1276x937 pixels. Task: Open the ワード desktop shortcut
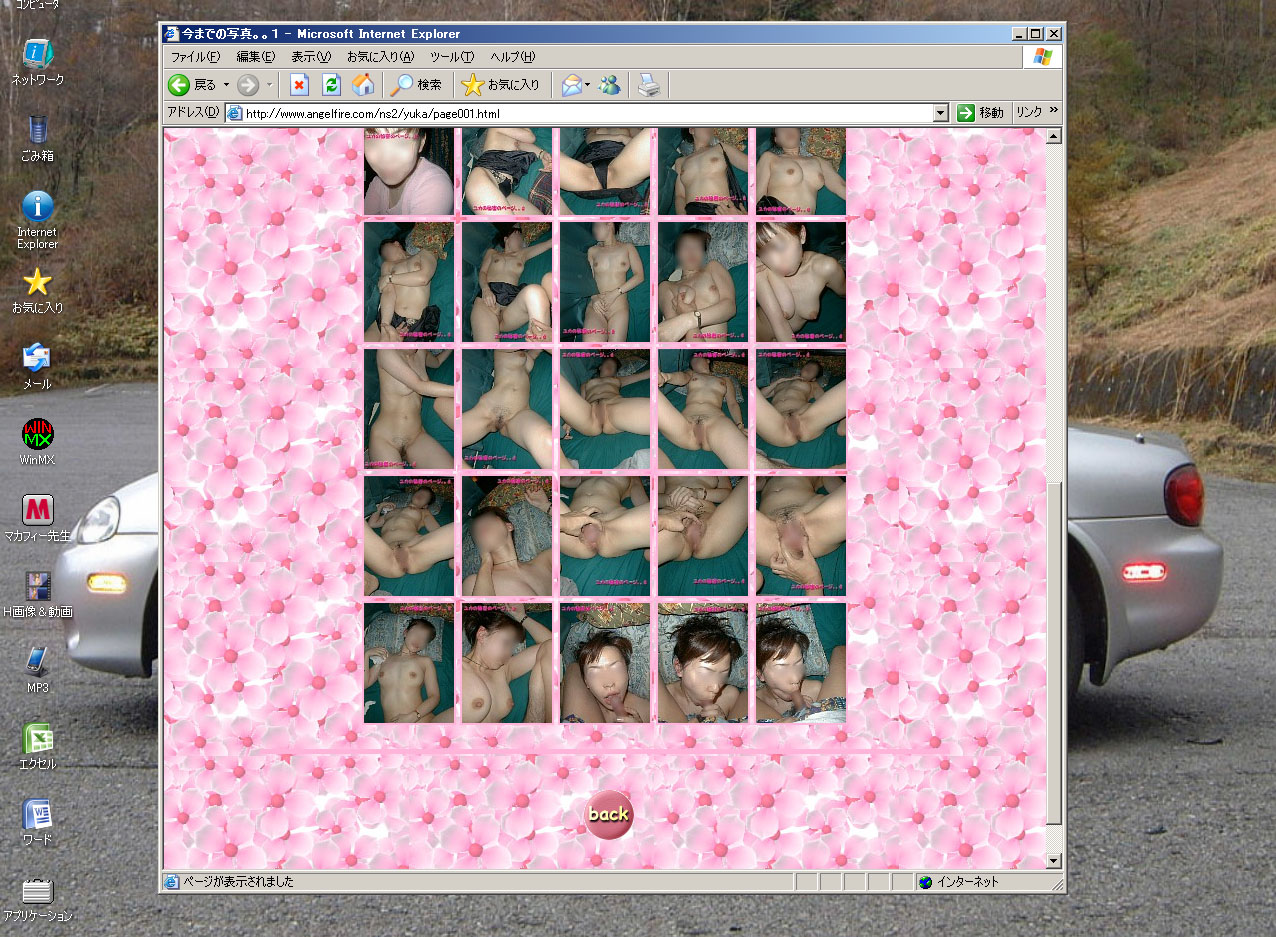point(37,815)
